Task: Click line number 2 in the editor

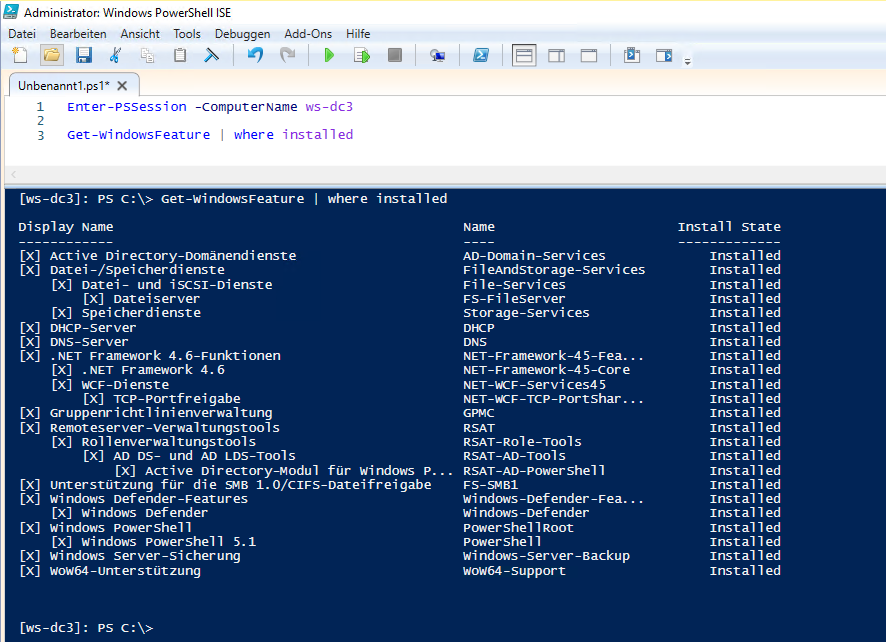Action: (x=40, y=120)
